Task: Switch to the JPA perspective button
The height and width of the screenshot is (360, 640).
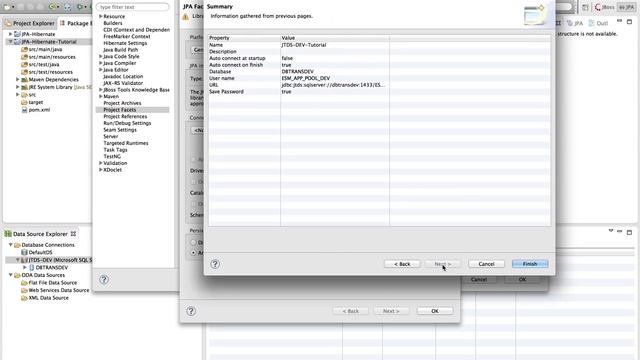Action: [x=626, y=7]
